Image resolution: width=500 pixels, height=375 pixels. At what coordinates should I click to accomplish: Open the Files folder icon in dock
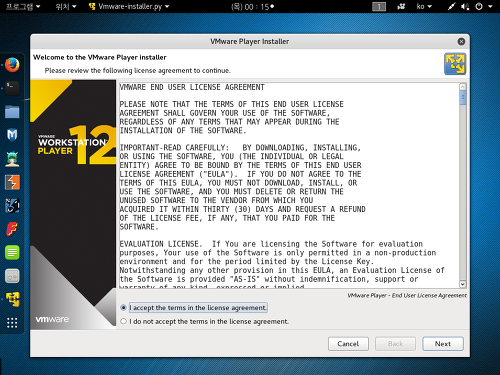(12, 112)
